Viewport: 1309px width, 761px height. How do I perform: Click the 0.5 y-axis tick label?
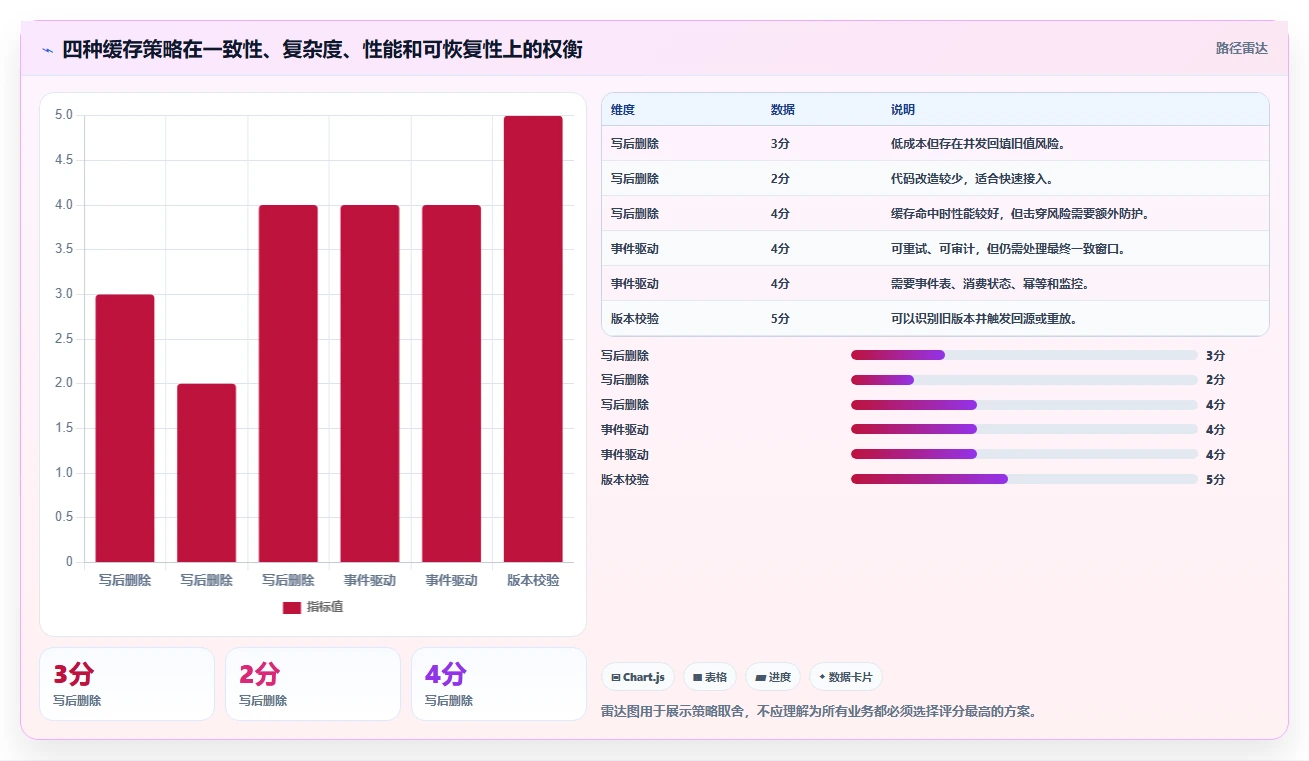pyautogui.click(x=64, y=517)
